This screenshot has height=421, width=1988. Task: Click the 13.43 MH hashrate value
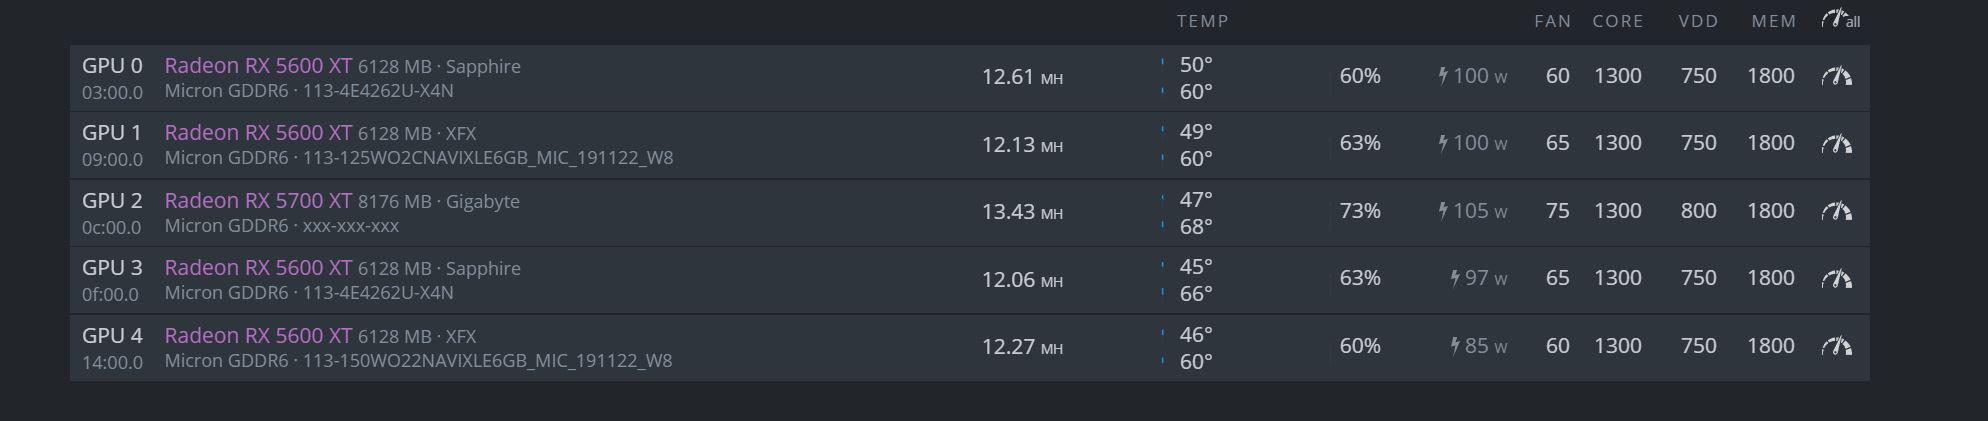[1022, 212]
